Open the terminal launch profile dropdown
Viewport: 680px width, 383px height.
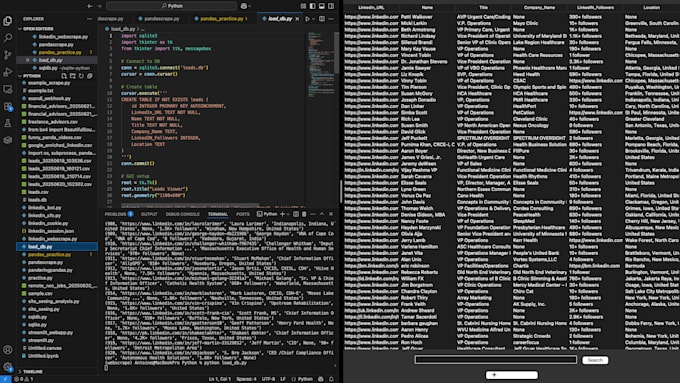pyautogui.click(x=288, y=214)
